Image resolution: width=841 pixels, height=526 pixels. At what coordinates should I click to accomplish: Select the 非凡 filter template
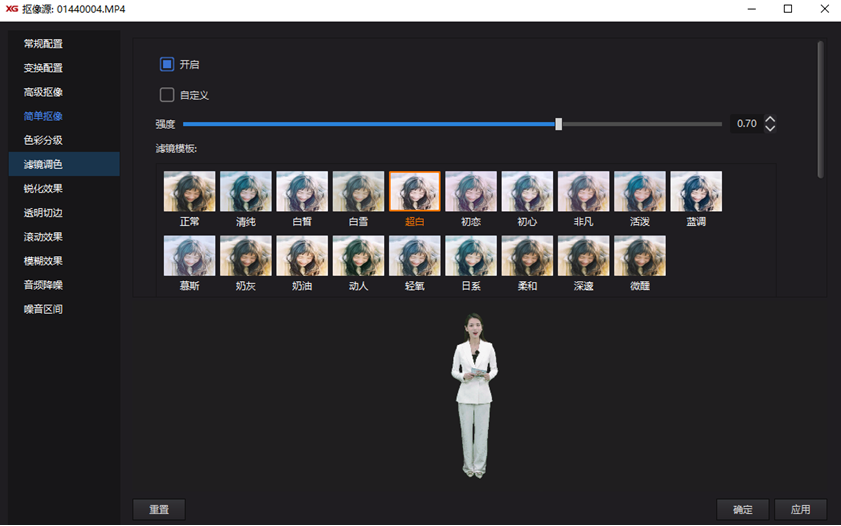[584, 191]
